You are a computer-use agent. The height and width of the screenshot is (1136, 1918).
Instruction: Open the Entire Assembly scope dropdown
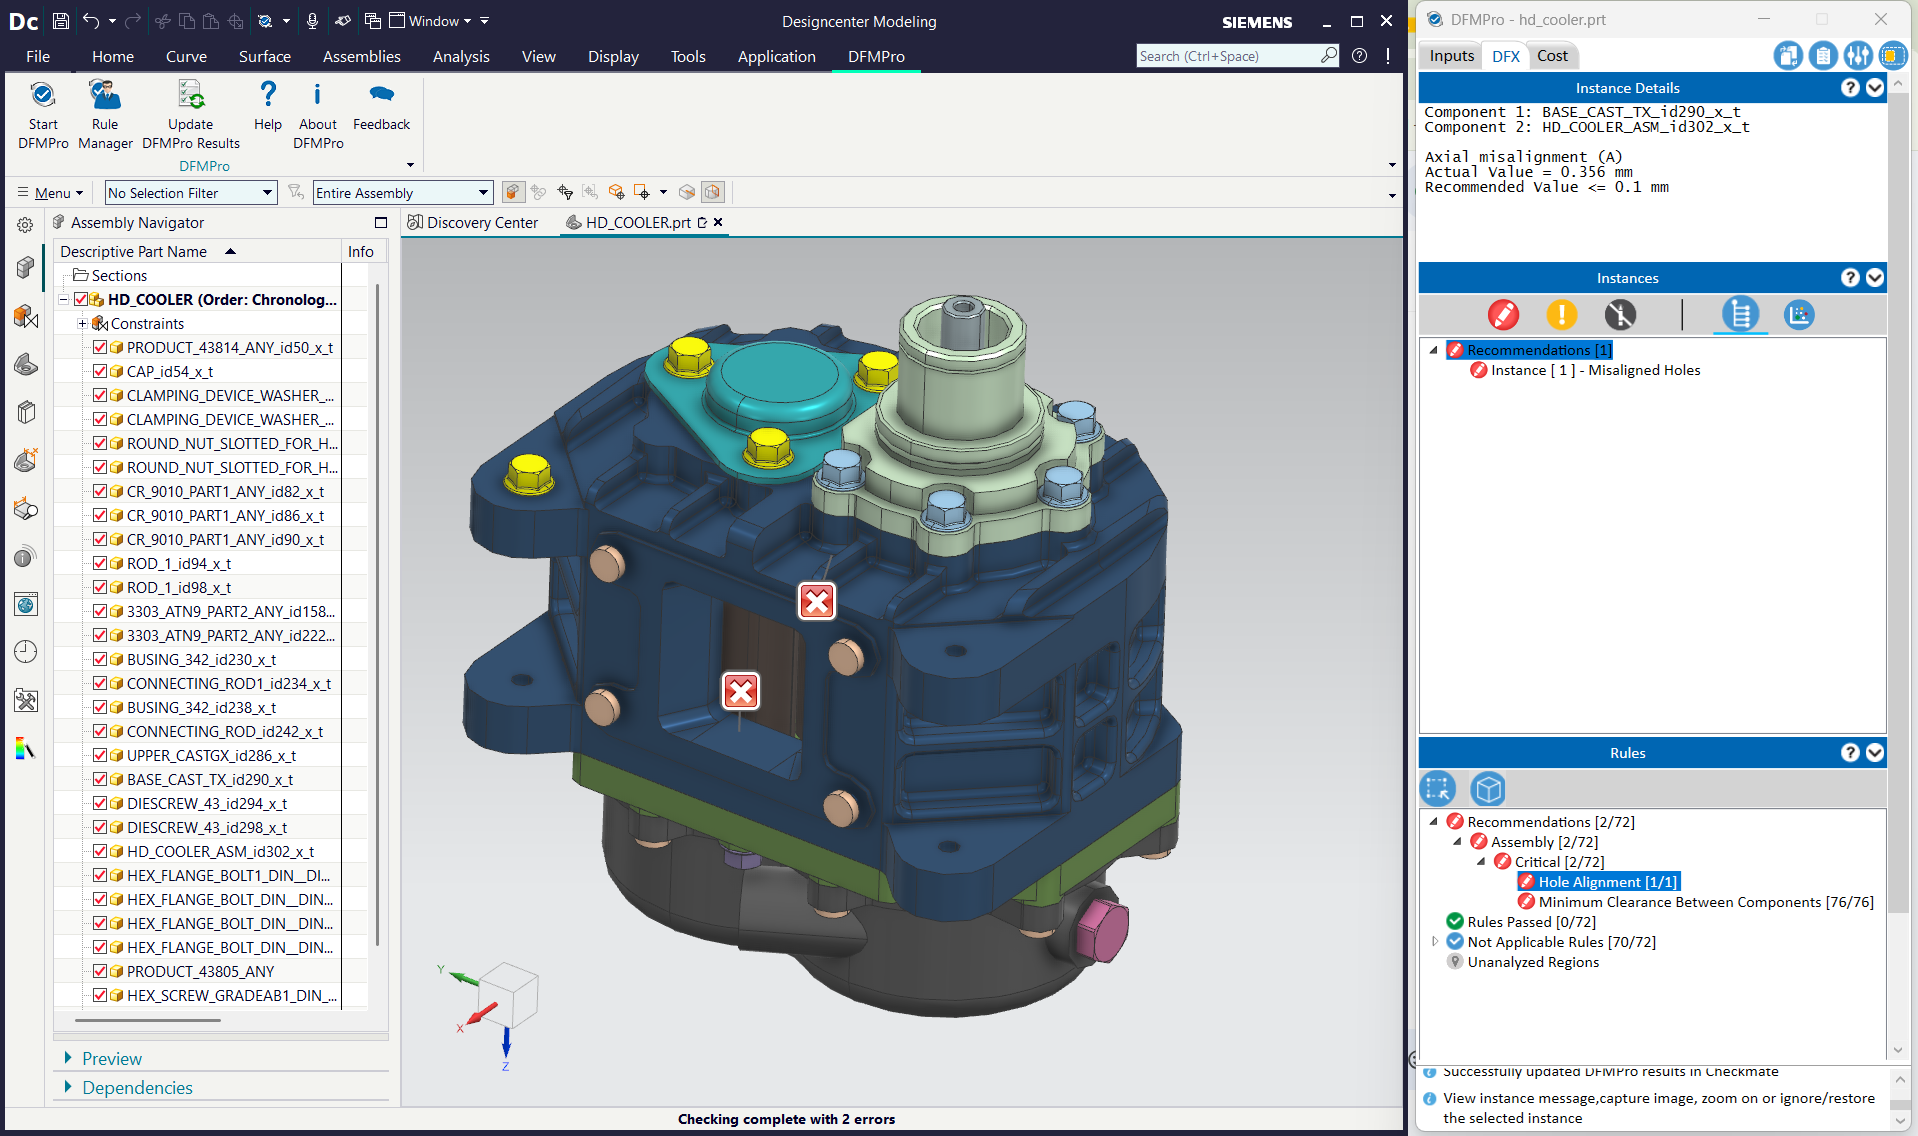click(403, 193)
